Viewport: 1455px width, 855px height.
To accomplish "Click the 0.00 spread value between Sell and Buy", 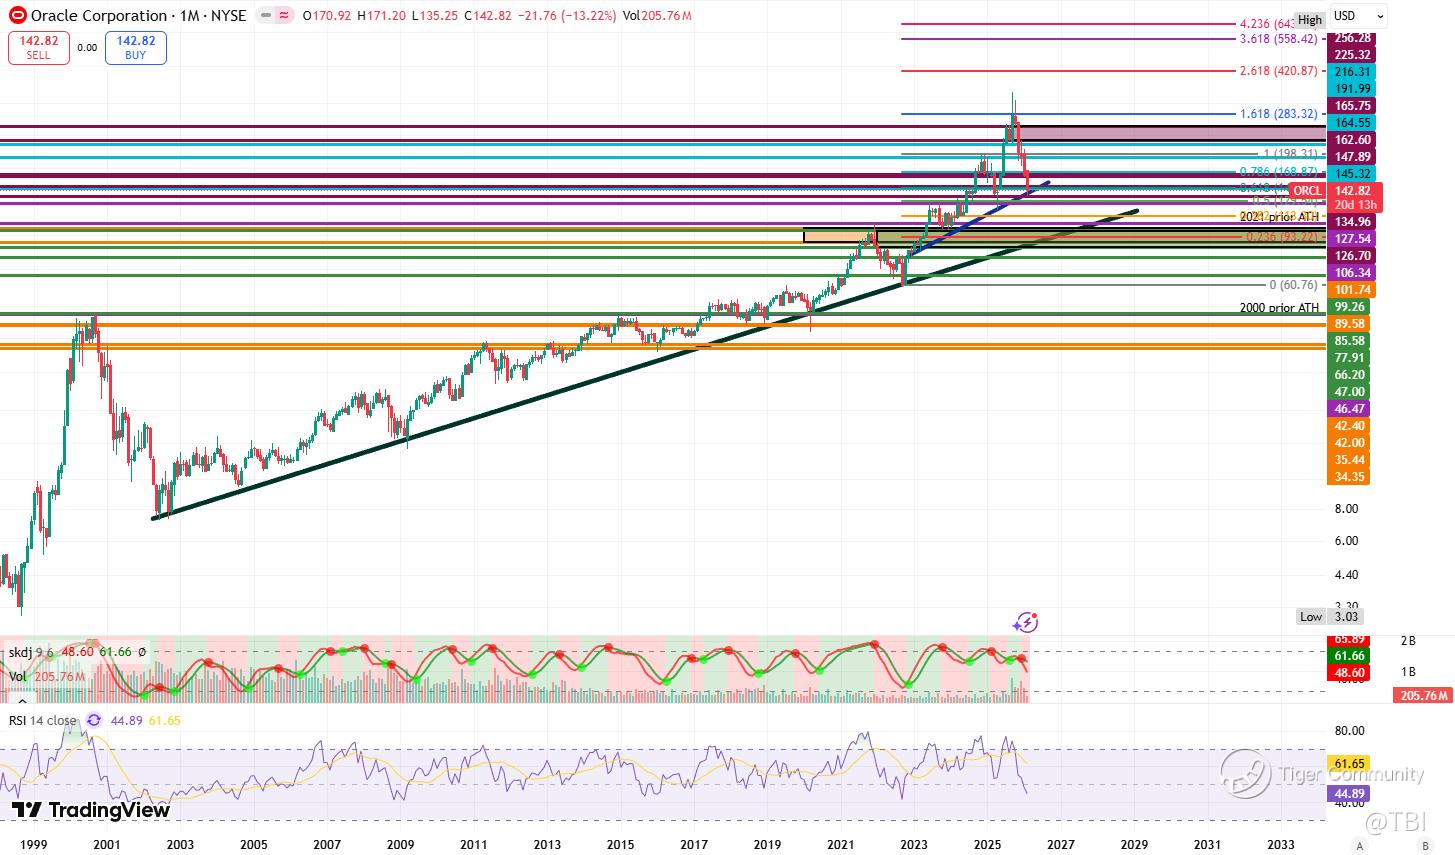I will pos(88,47).
